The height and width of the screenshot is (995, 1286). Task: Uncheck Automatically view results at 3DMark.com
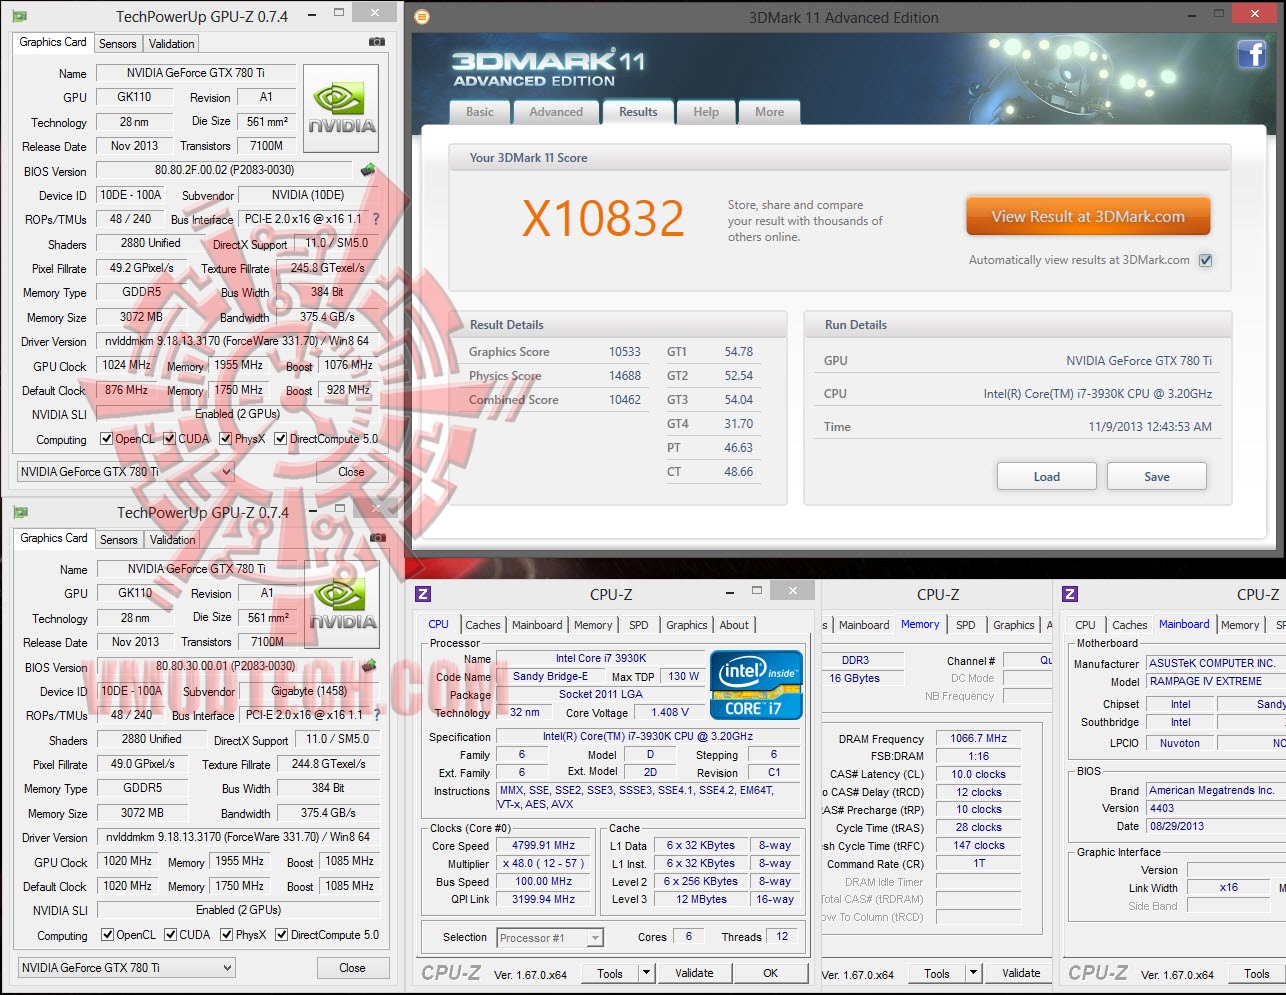coord(1206,260)
